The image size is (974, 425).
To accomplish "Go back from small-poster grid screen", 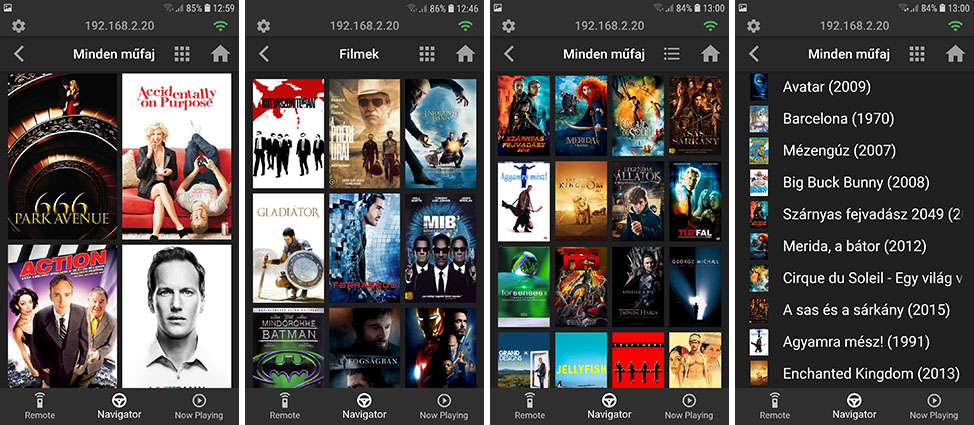I will [x=509, y=54].
